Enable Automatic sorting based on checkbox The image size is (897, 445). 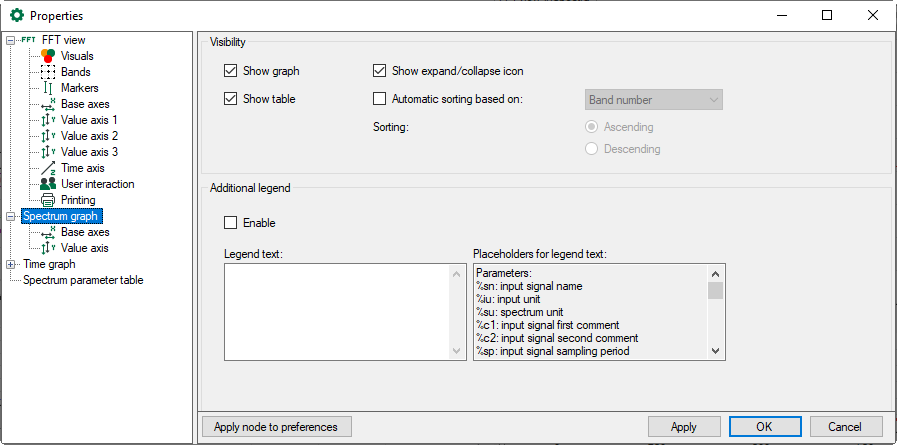pos(379,99)
